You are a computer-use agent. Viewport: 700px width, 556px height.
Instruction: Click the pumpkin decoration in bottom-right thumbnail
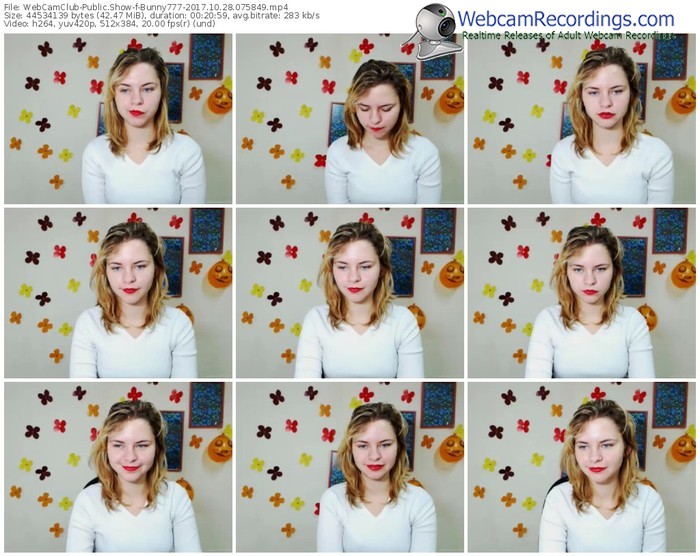click(684, 446)
